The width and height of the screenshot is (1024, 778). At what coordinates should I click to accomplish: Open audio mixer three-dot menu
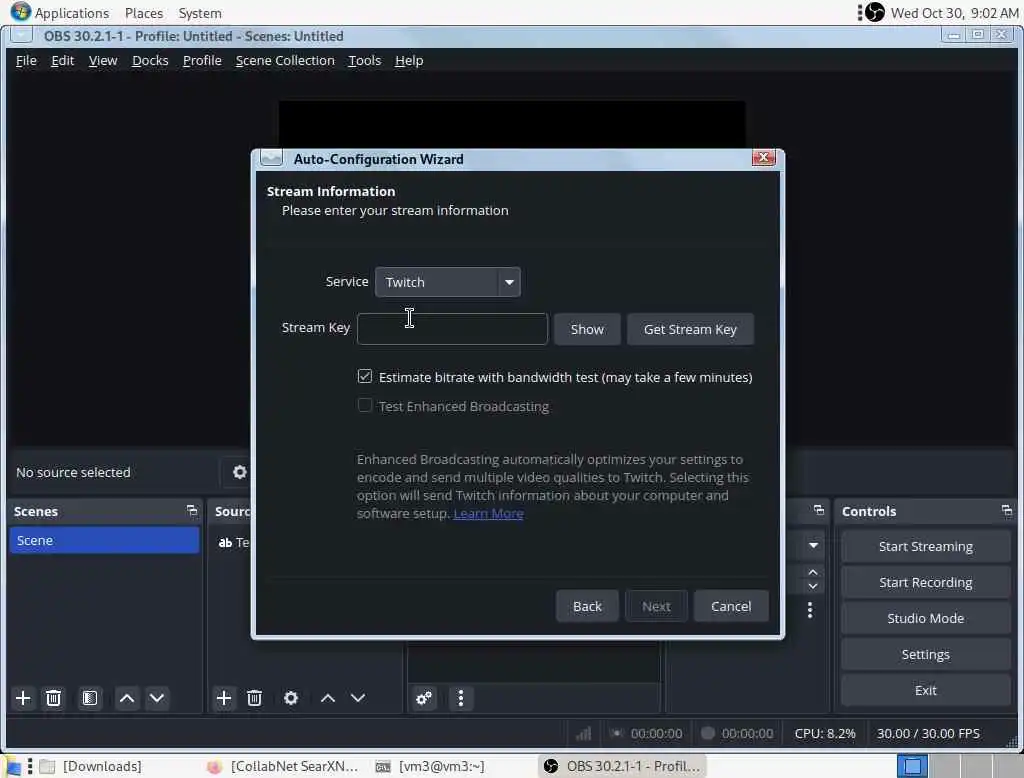460,698
